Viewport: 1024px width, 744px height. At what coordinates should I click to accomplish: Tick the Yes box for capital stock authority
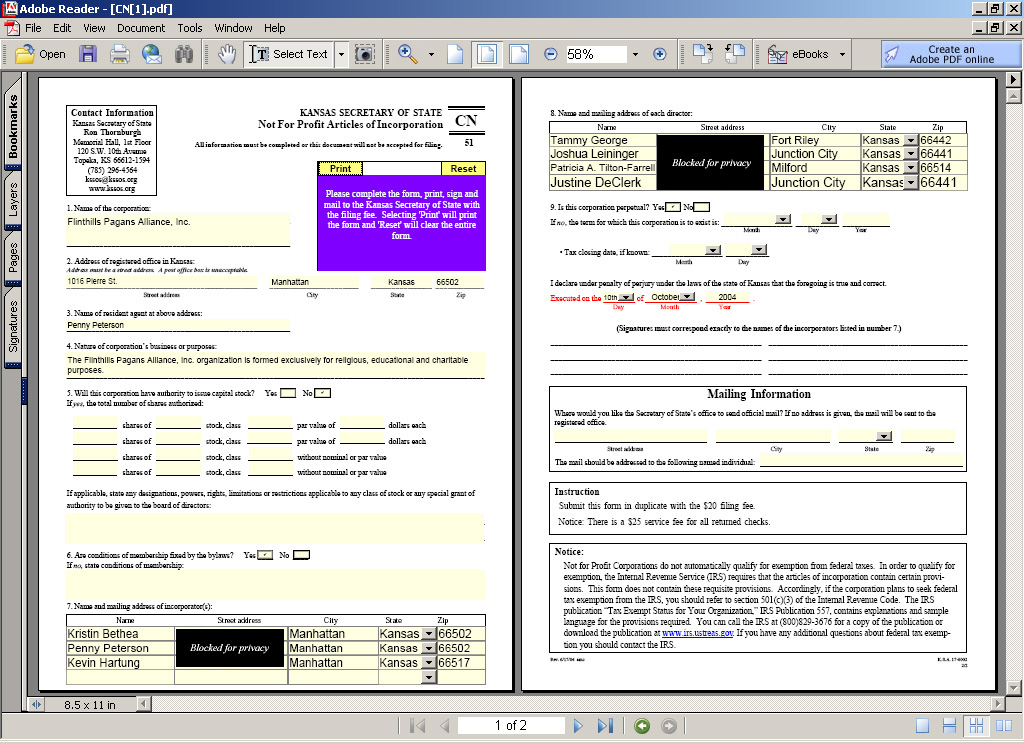pyautogui.click(x=288, y=393)
